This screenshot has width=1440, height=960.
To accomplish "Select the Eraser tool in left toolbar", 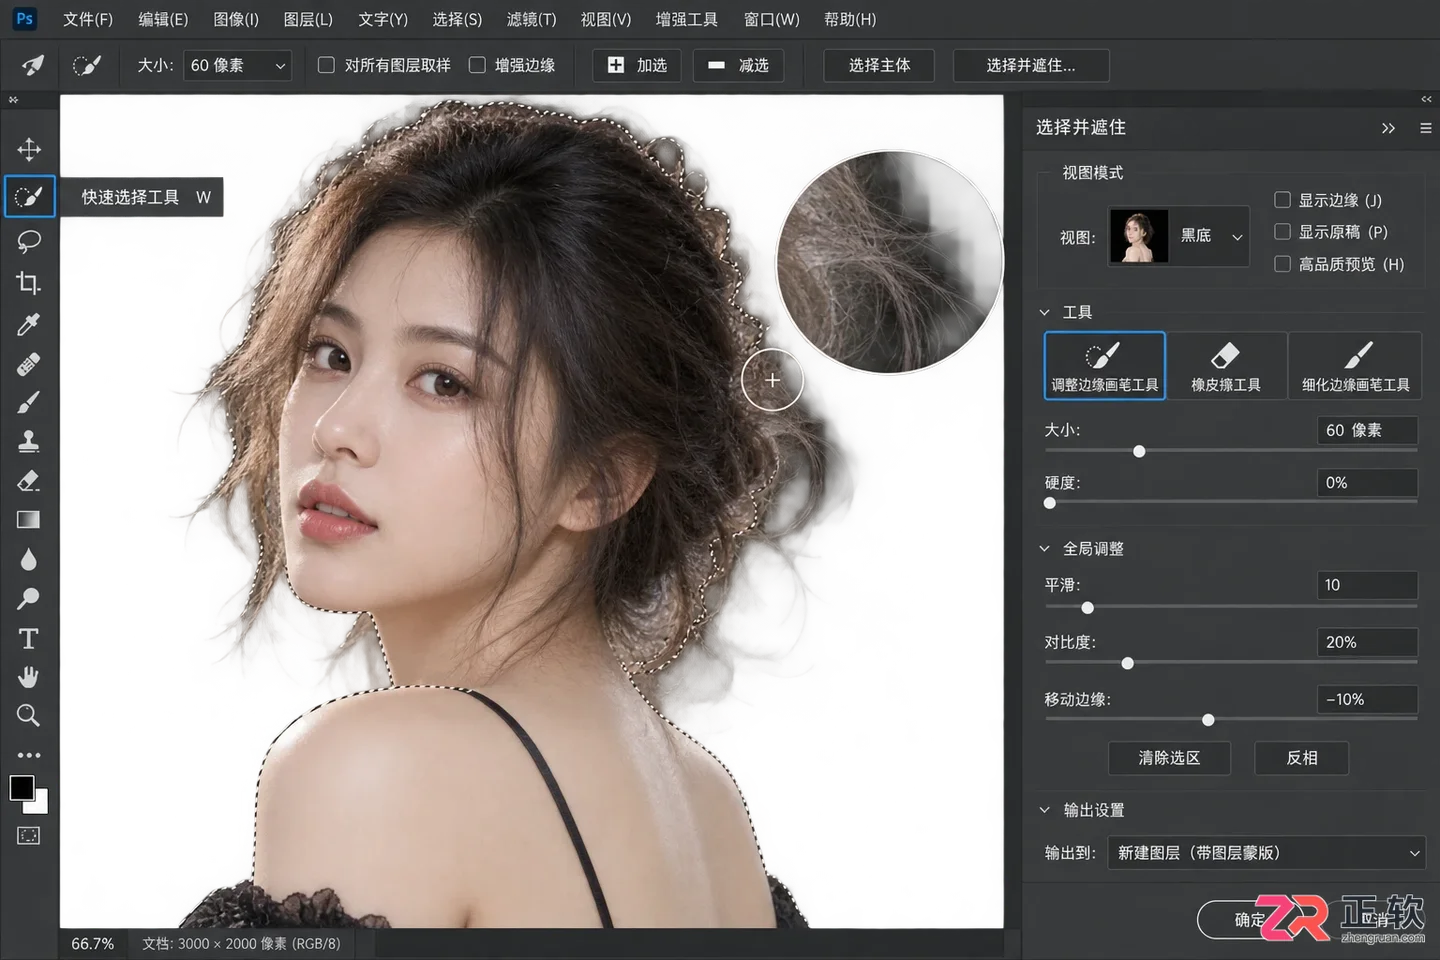I will (x=29, y=481).
